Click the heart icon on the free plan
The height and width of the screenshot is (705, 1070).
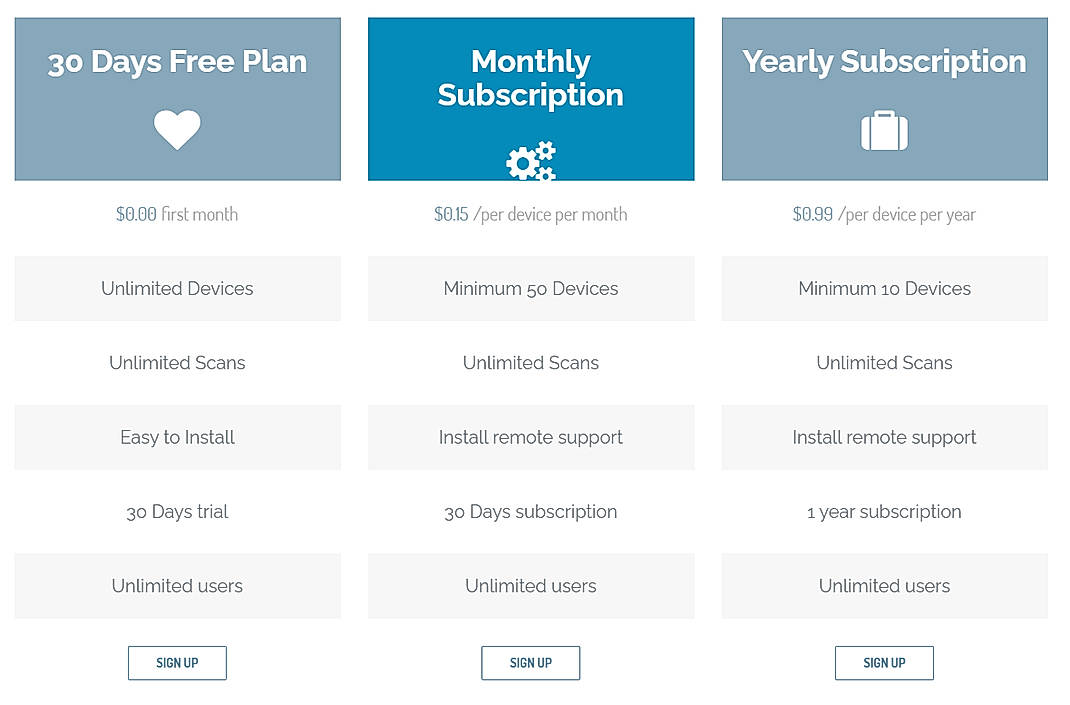(x=177, y=129)
